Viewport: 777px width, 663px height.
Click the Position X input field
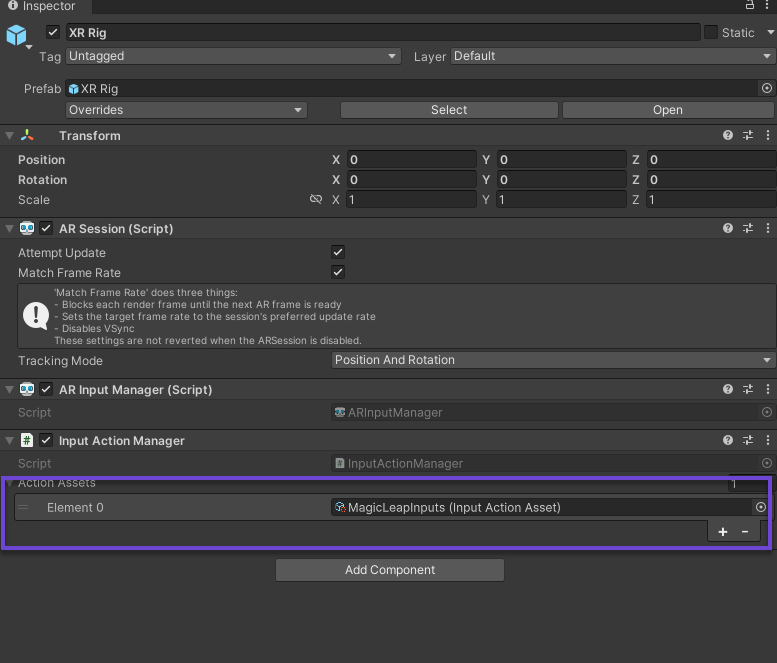411,160
